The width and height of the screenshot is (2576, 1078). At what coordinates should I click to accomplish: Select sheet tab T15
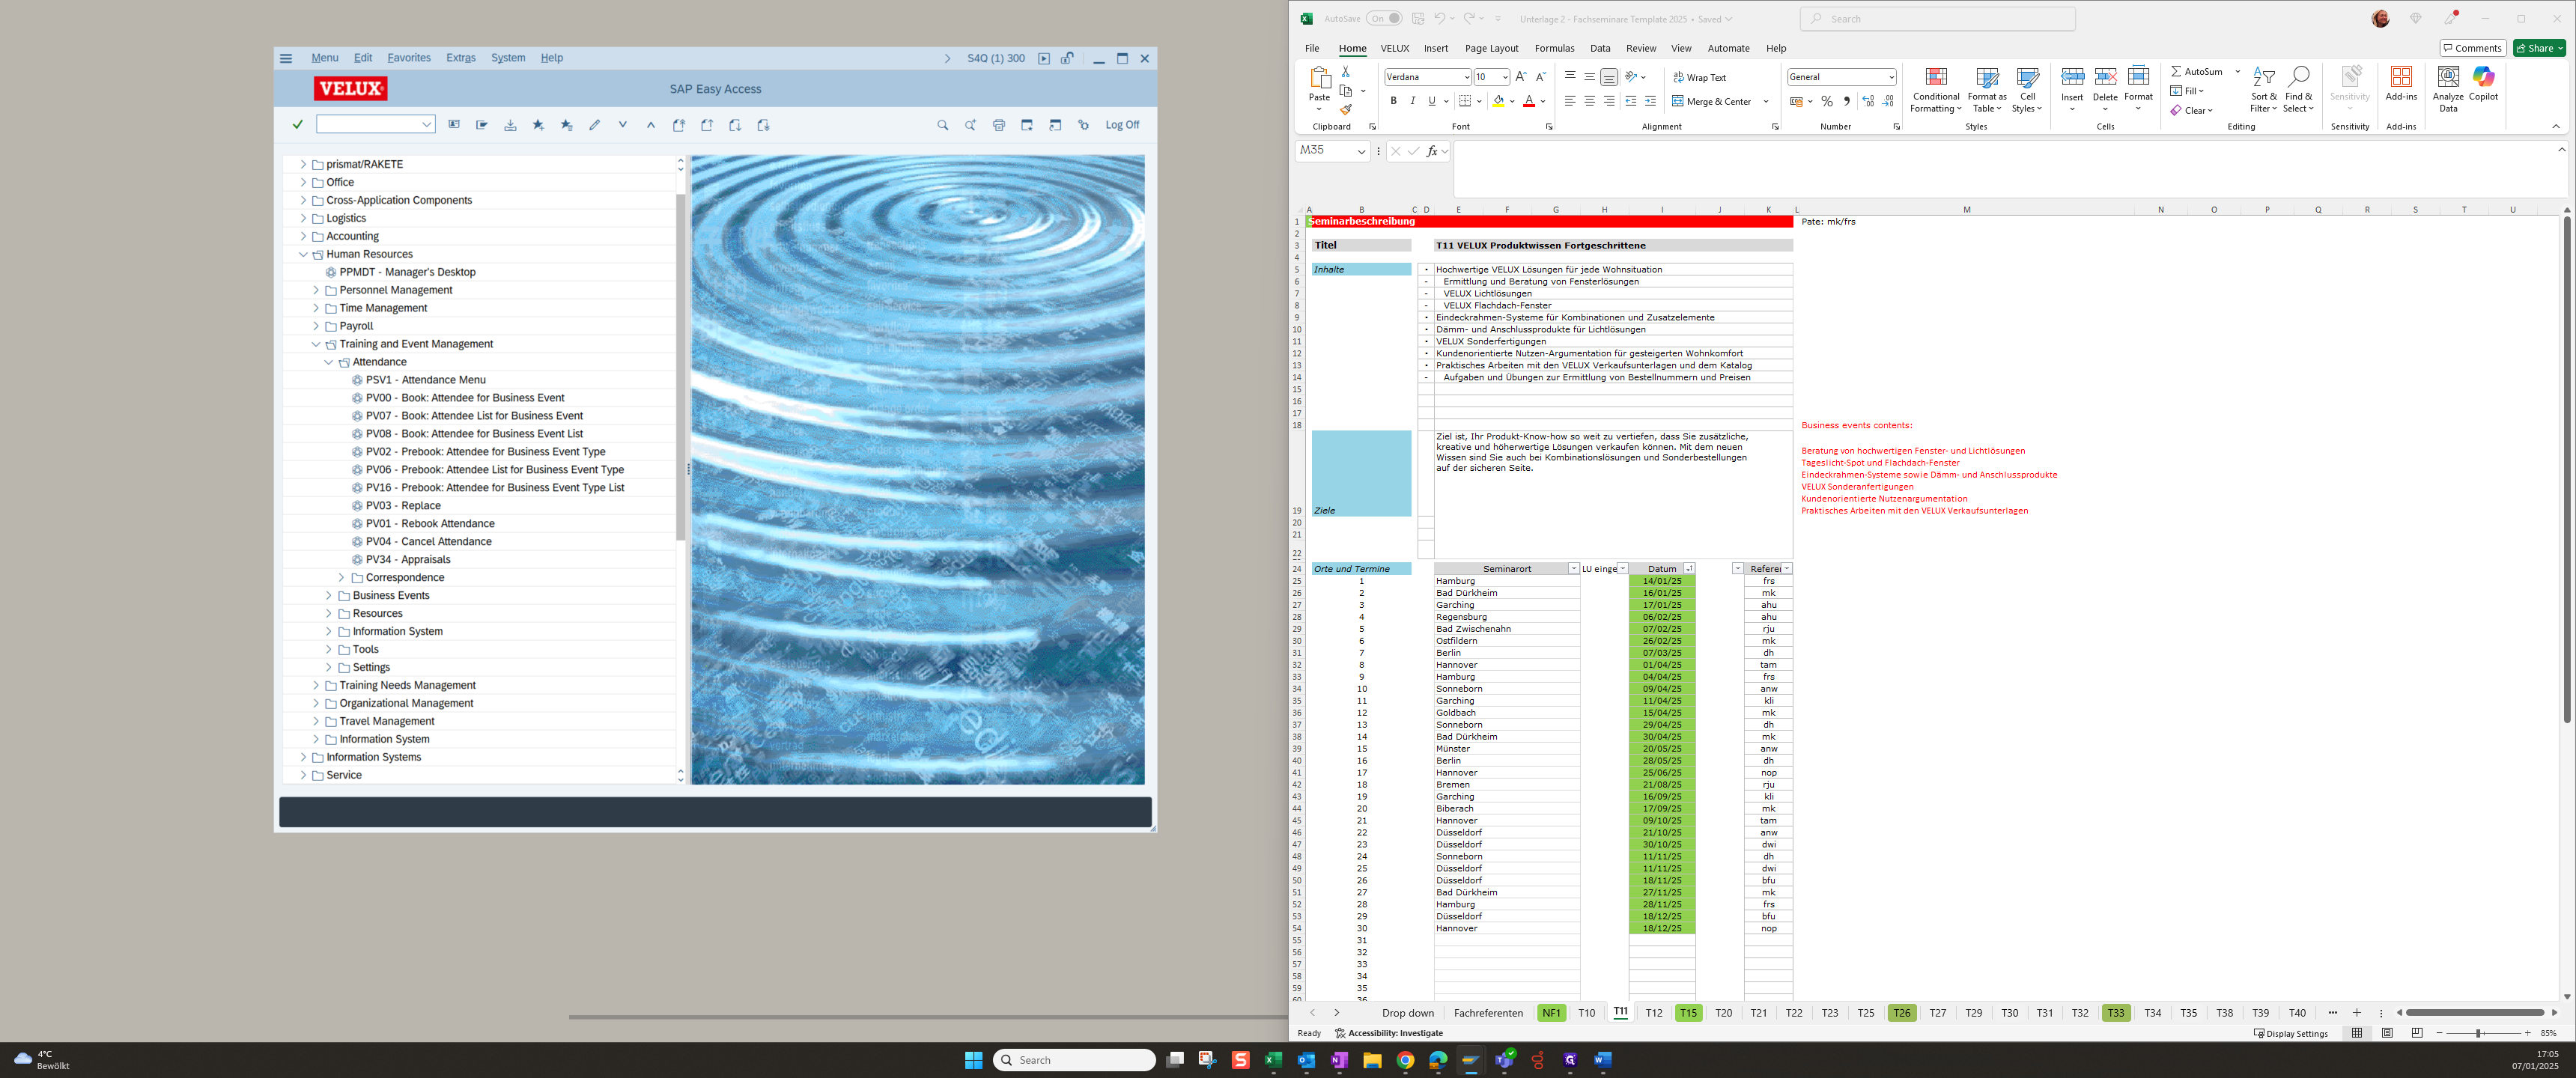pos(1688,1013)
